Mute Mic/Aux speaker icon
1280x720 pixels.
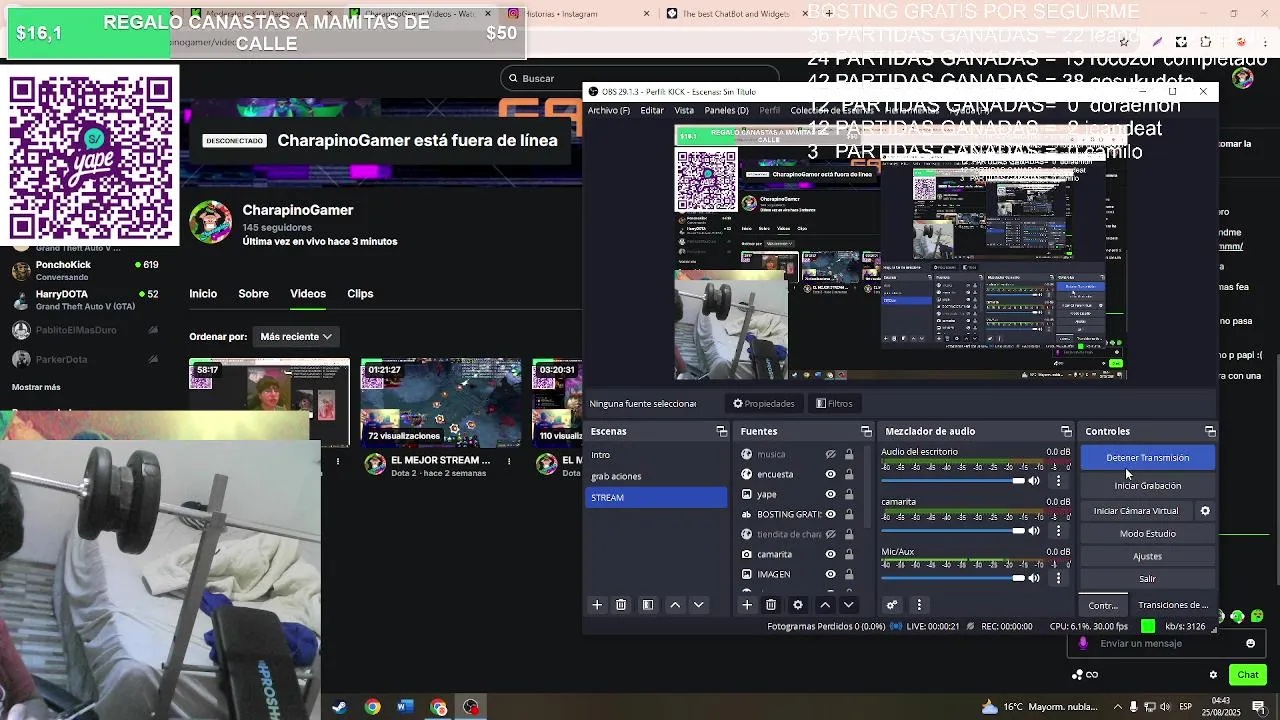1035,578
